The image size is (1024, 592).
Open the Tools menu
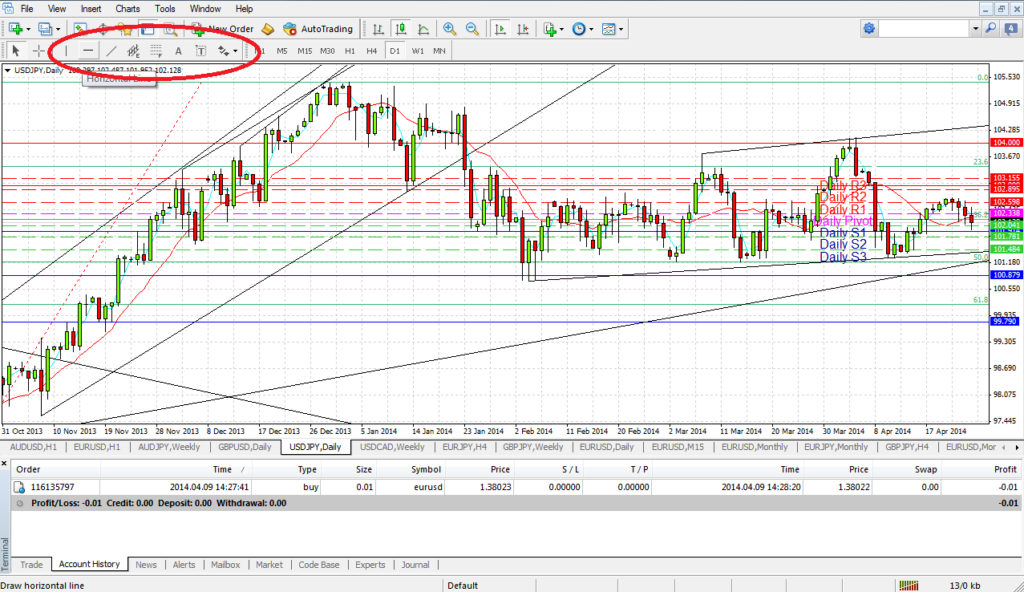(x=165, y=8)
